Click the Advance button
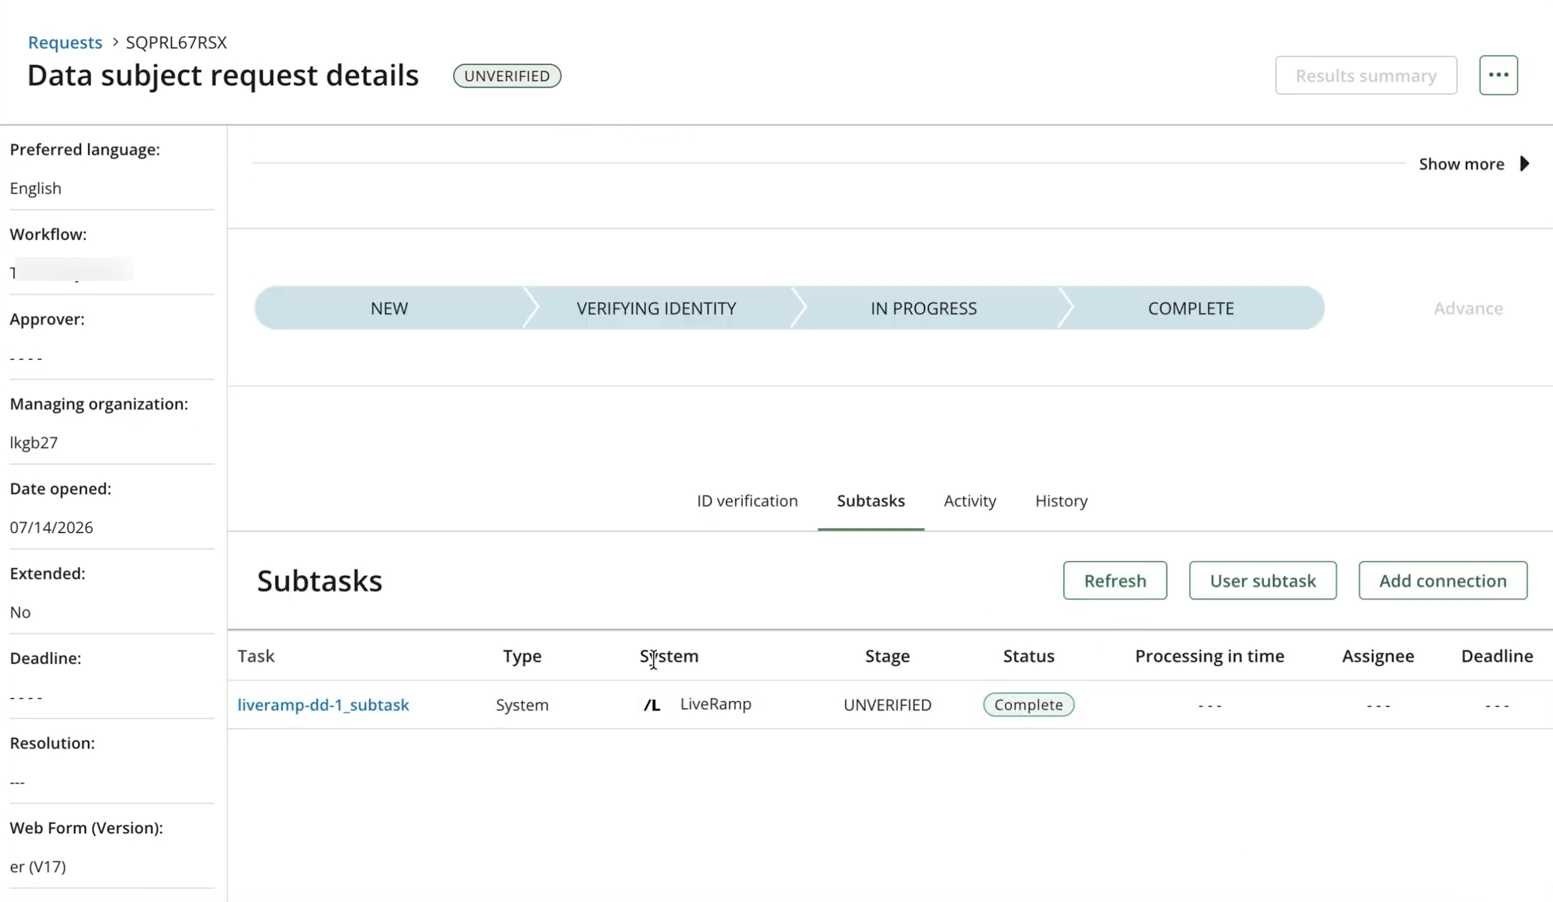 (x=1468, y=308)
